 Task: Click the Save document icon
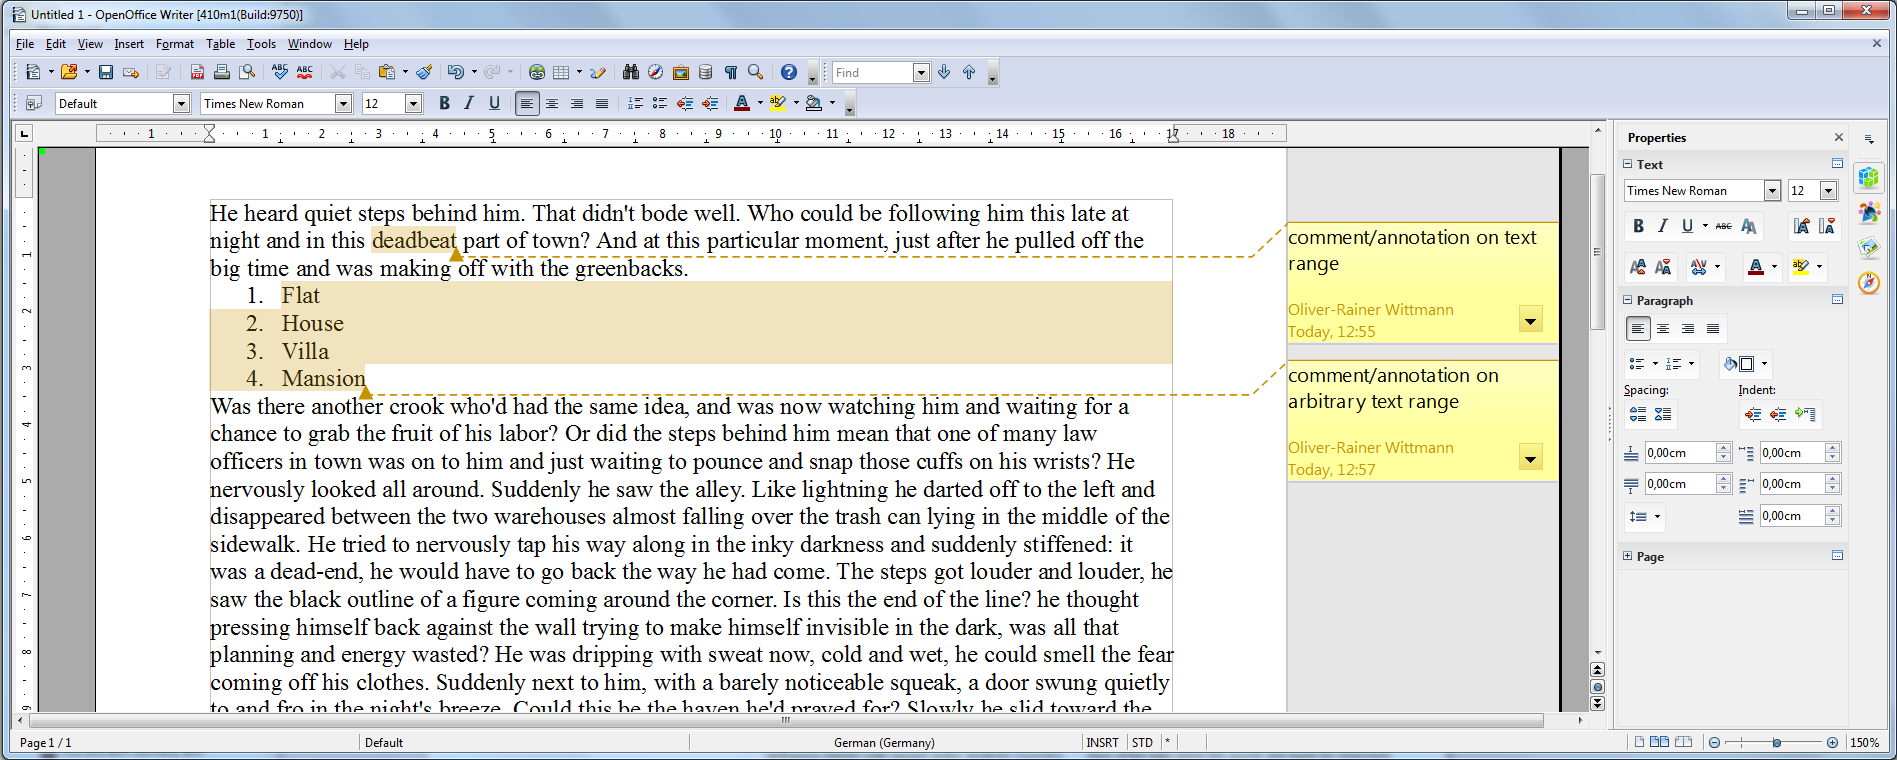(106, 72)
